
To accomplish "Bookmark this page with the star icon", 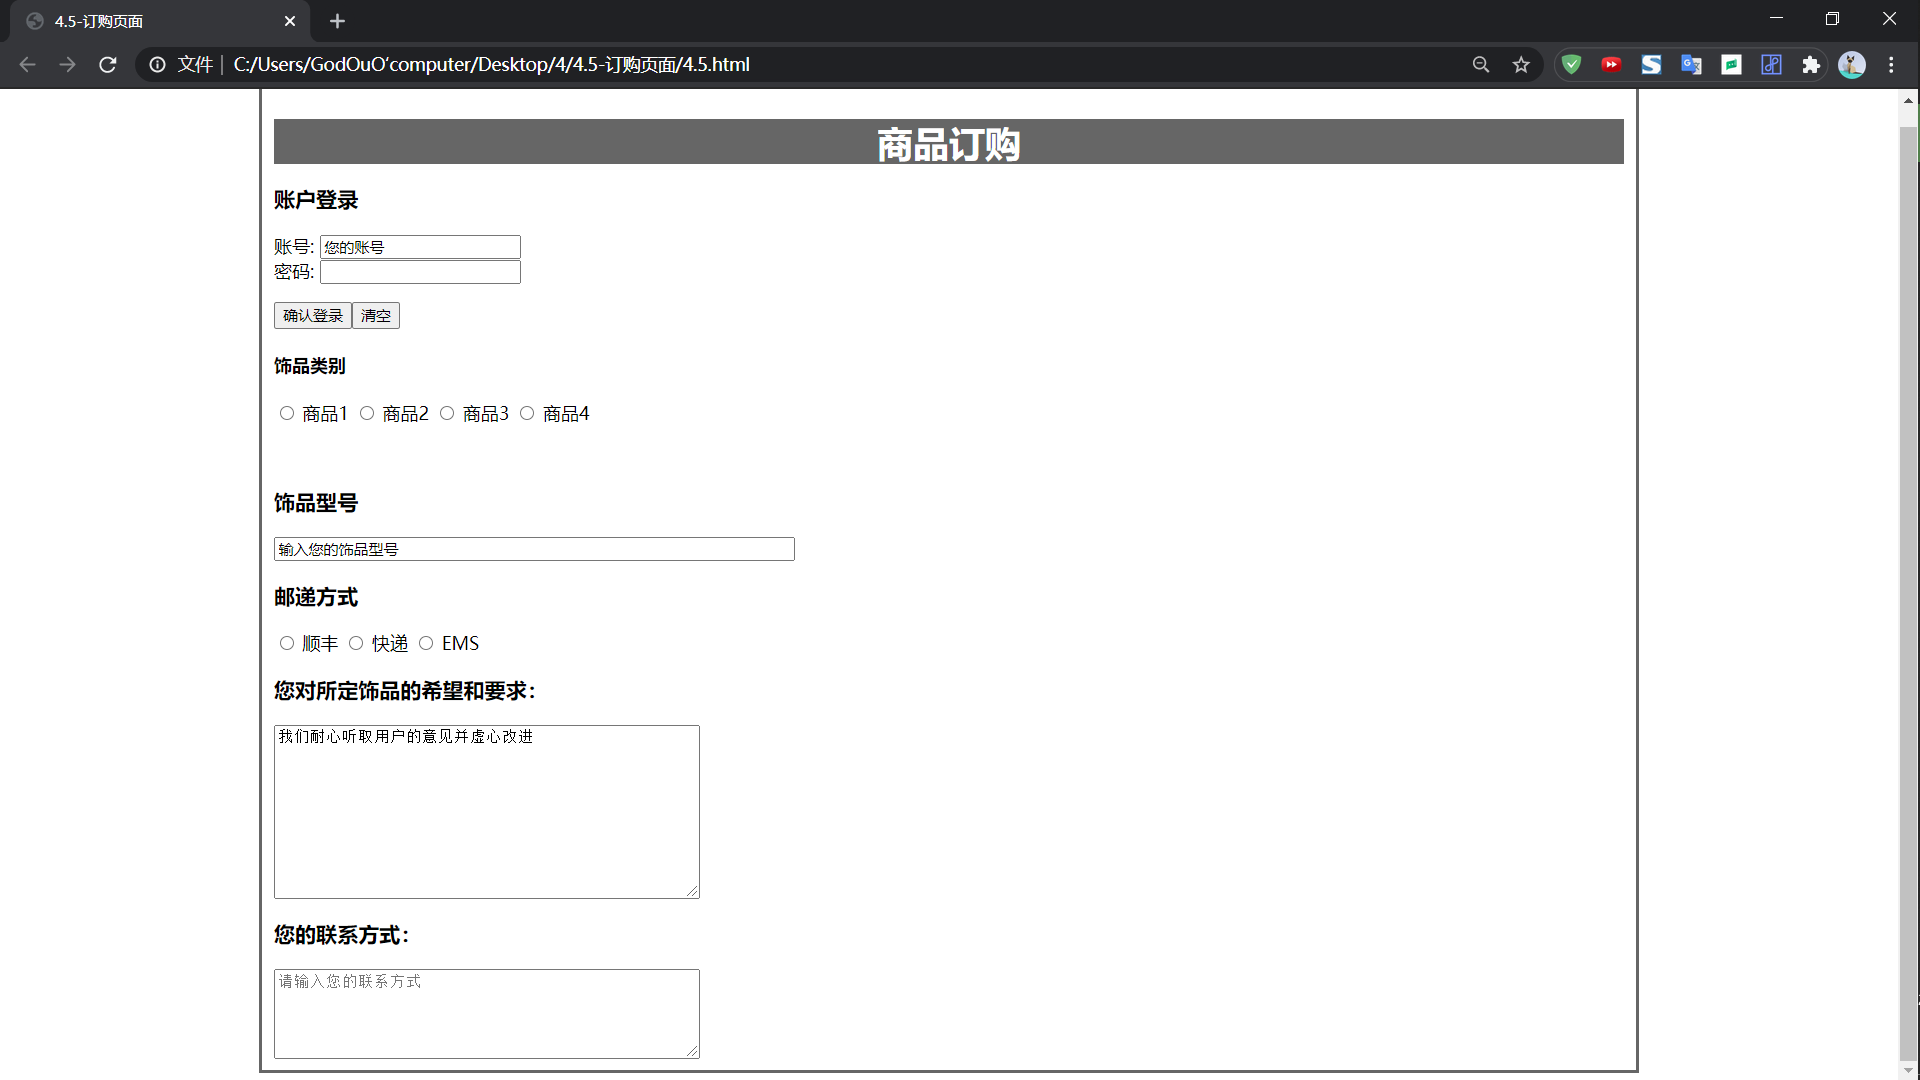I will 1521,65.
